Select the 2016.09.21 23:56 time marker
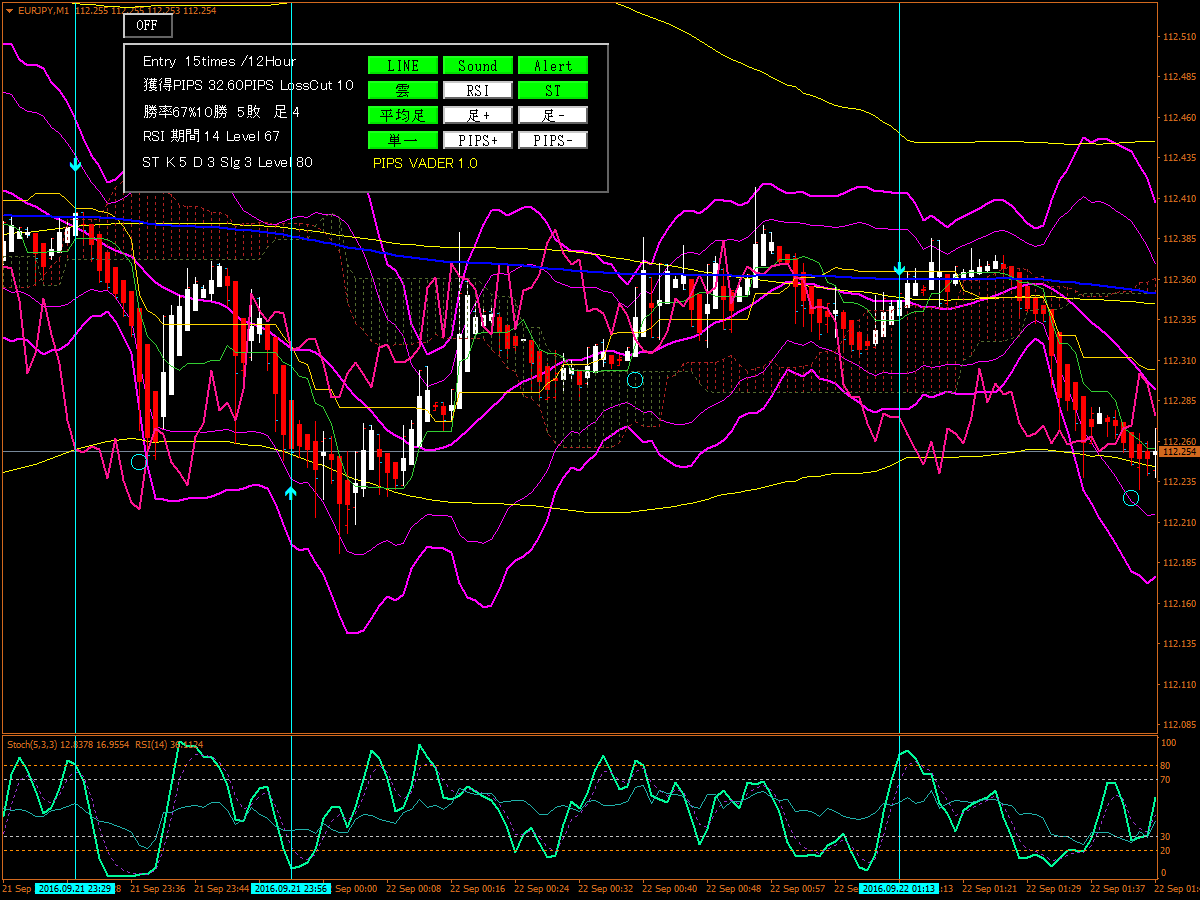 (x=291, y=888)
